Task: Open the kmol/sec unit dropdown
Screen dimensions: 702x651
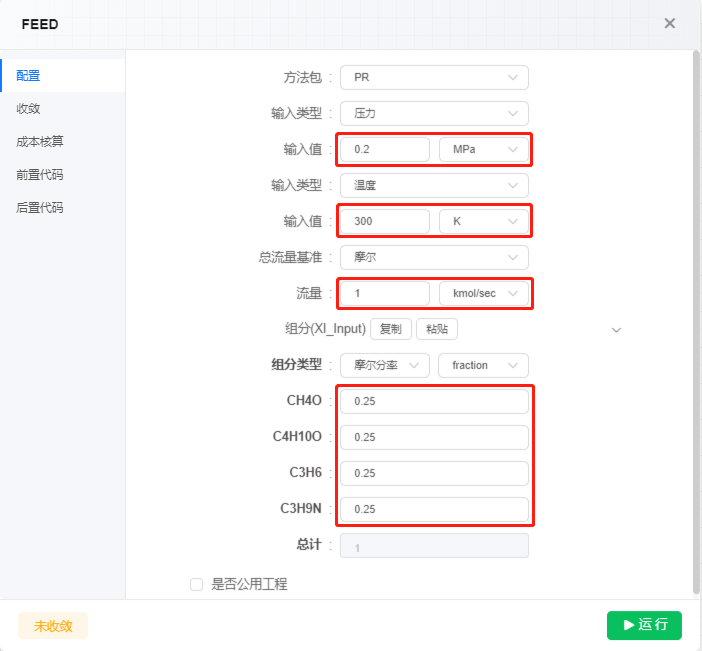Action: point(484,293)
